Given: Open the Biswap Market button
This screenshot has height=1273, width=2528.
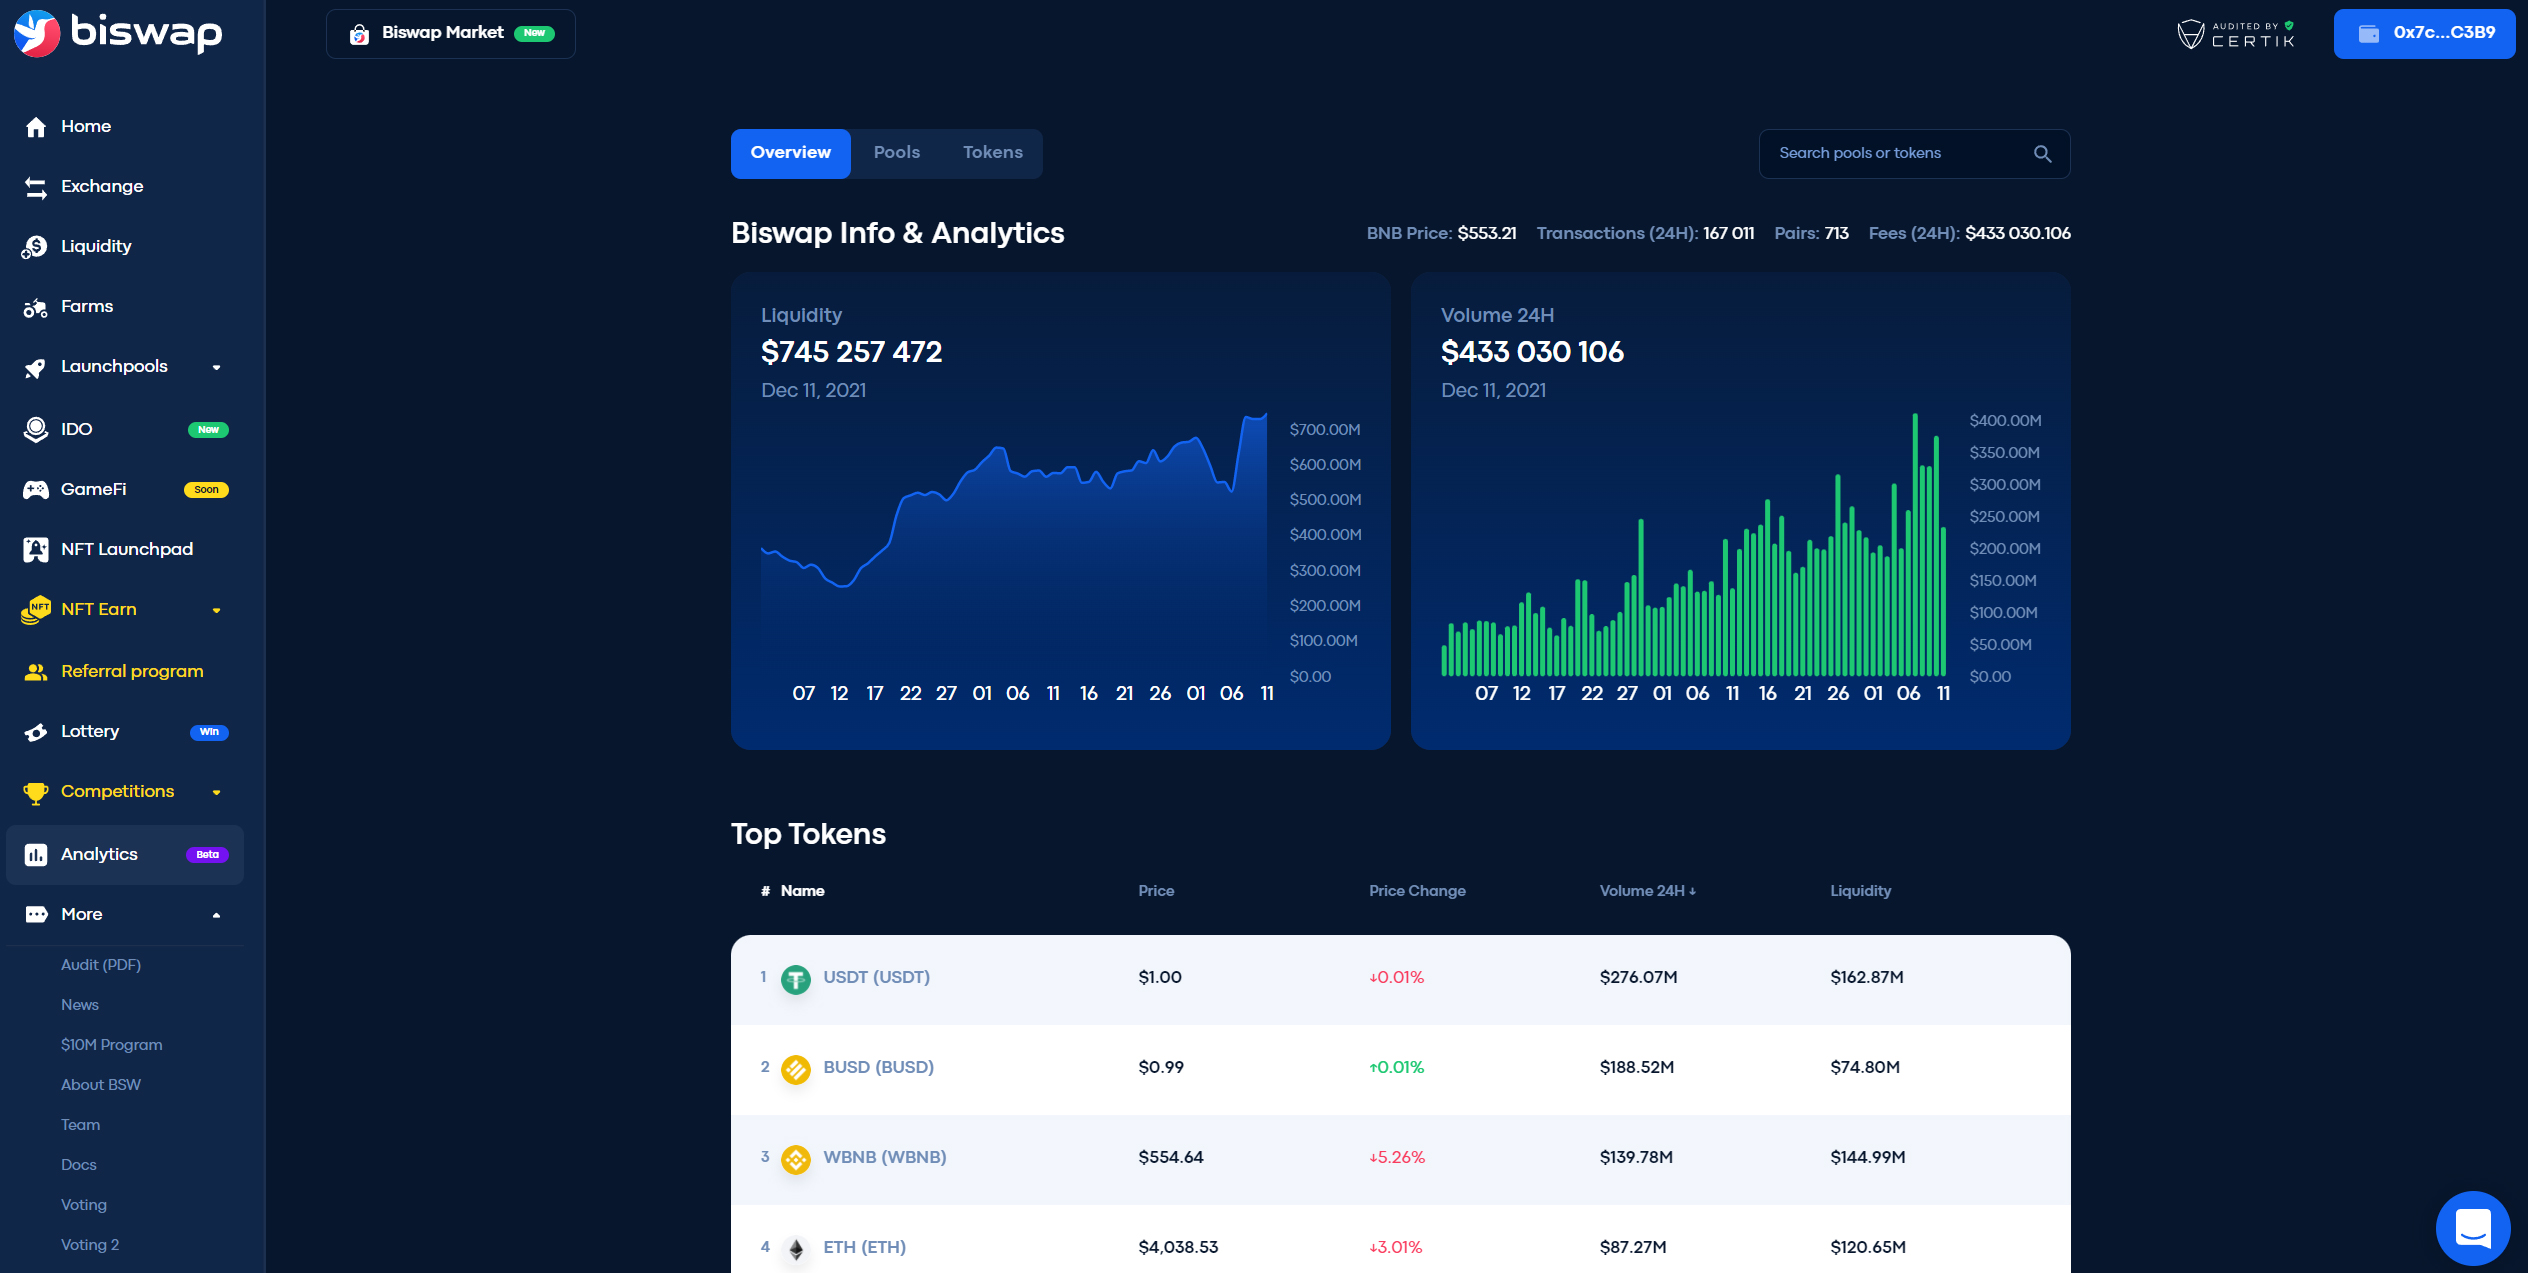Looking at the screenshot, I should 450,34.
